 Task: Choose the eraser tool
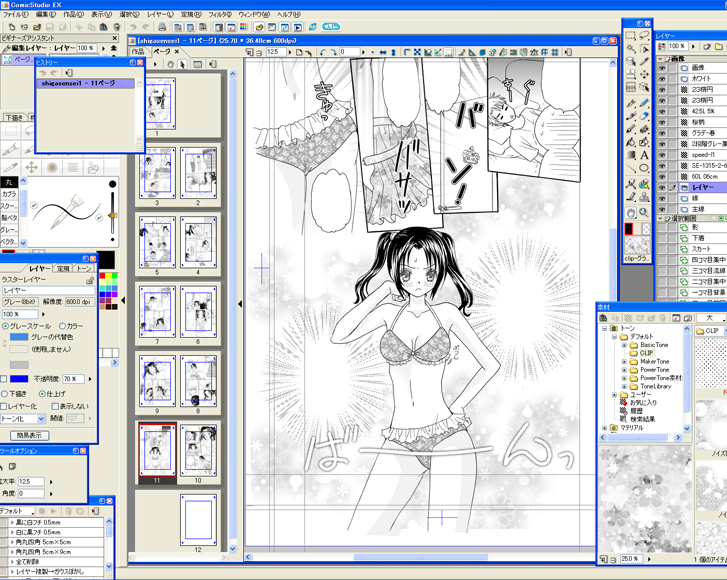(644, 116)
